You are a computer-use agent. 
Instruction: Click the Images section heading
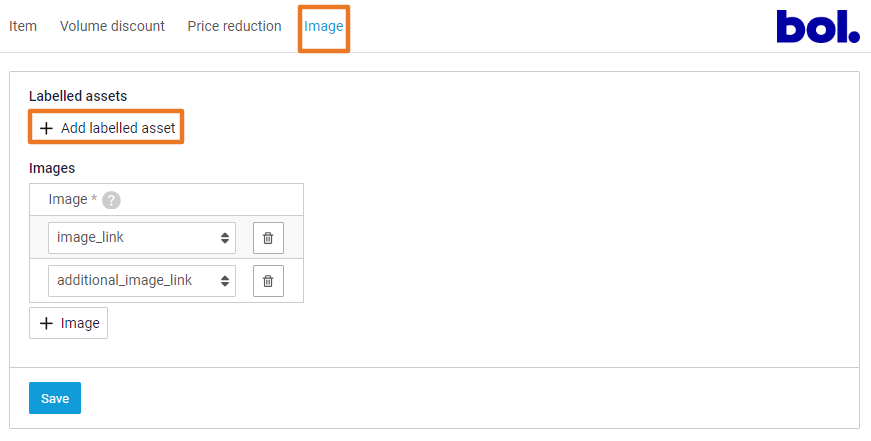(x=52, y=168)
